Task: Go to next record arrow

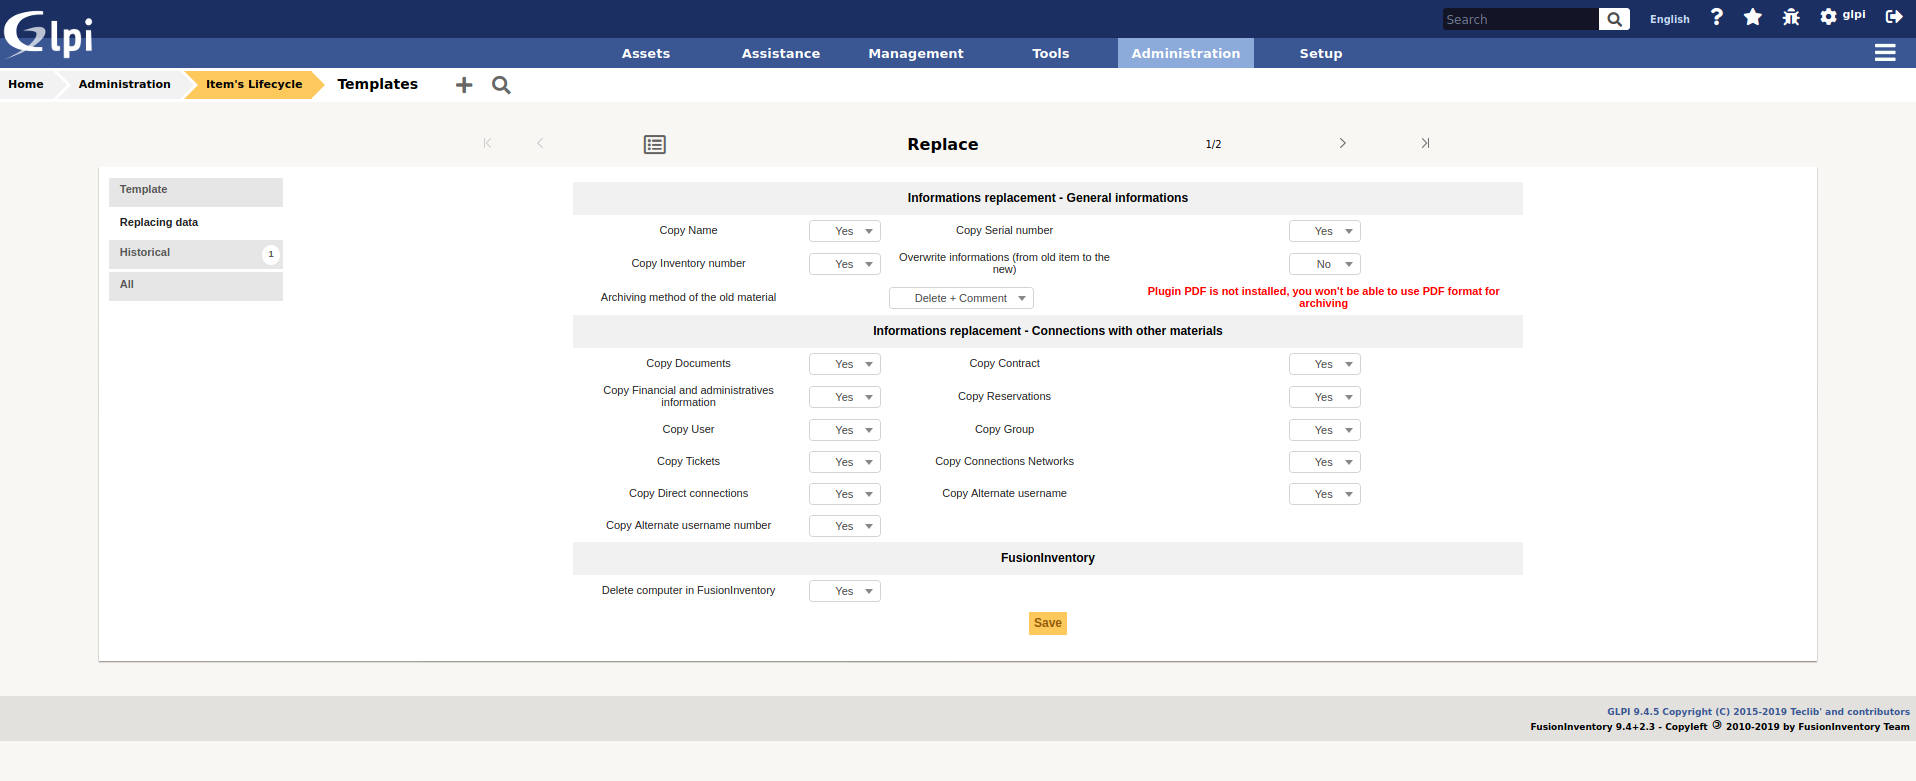Action: click(x=1342, y=144)
